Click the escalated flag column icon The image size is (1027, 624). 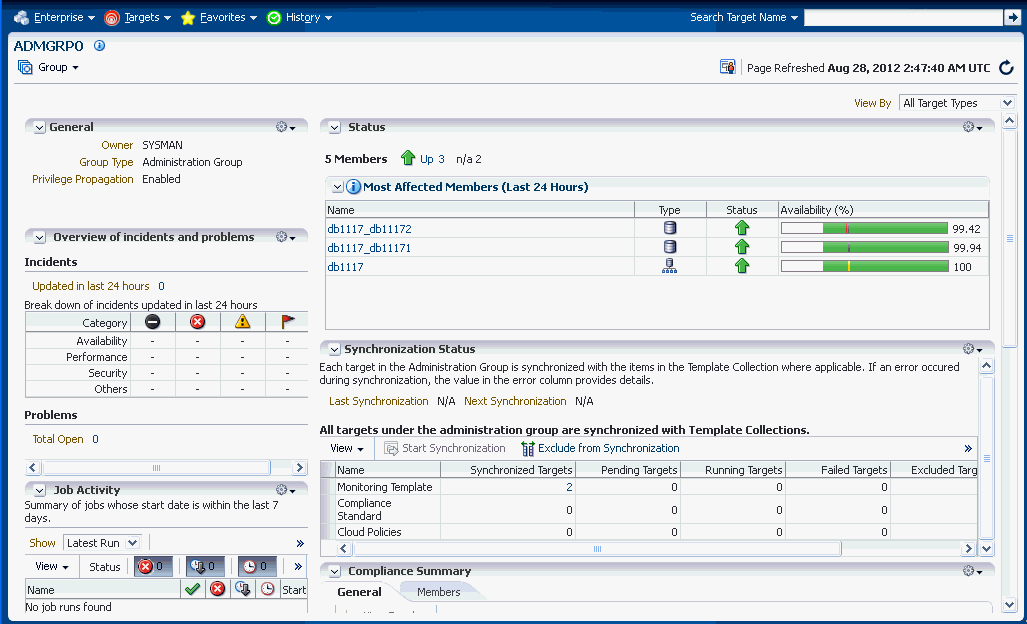[288, 321]
